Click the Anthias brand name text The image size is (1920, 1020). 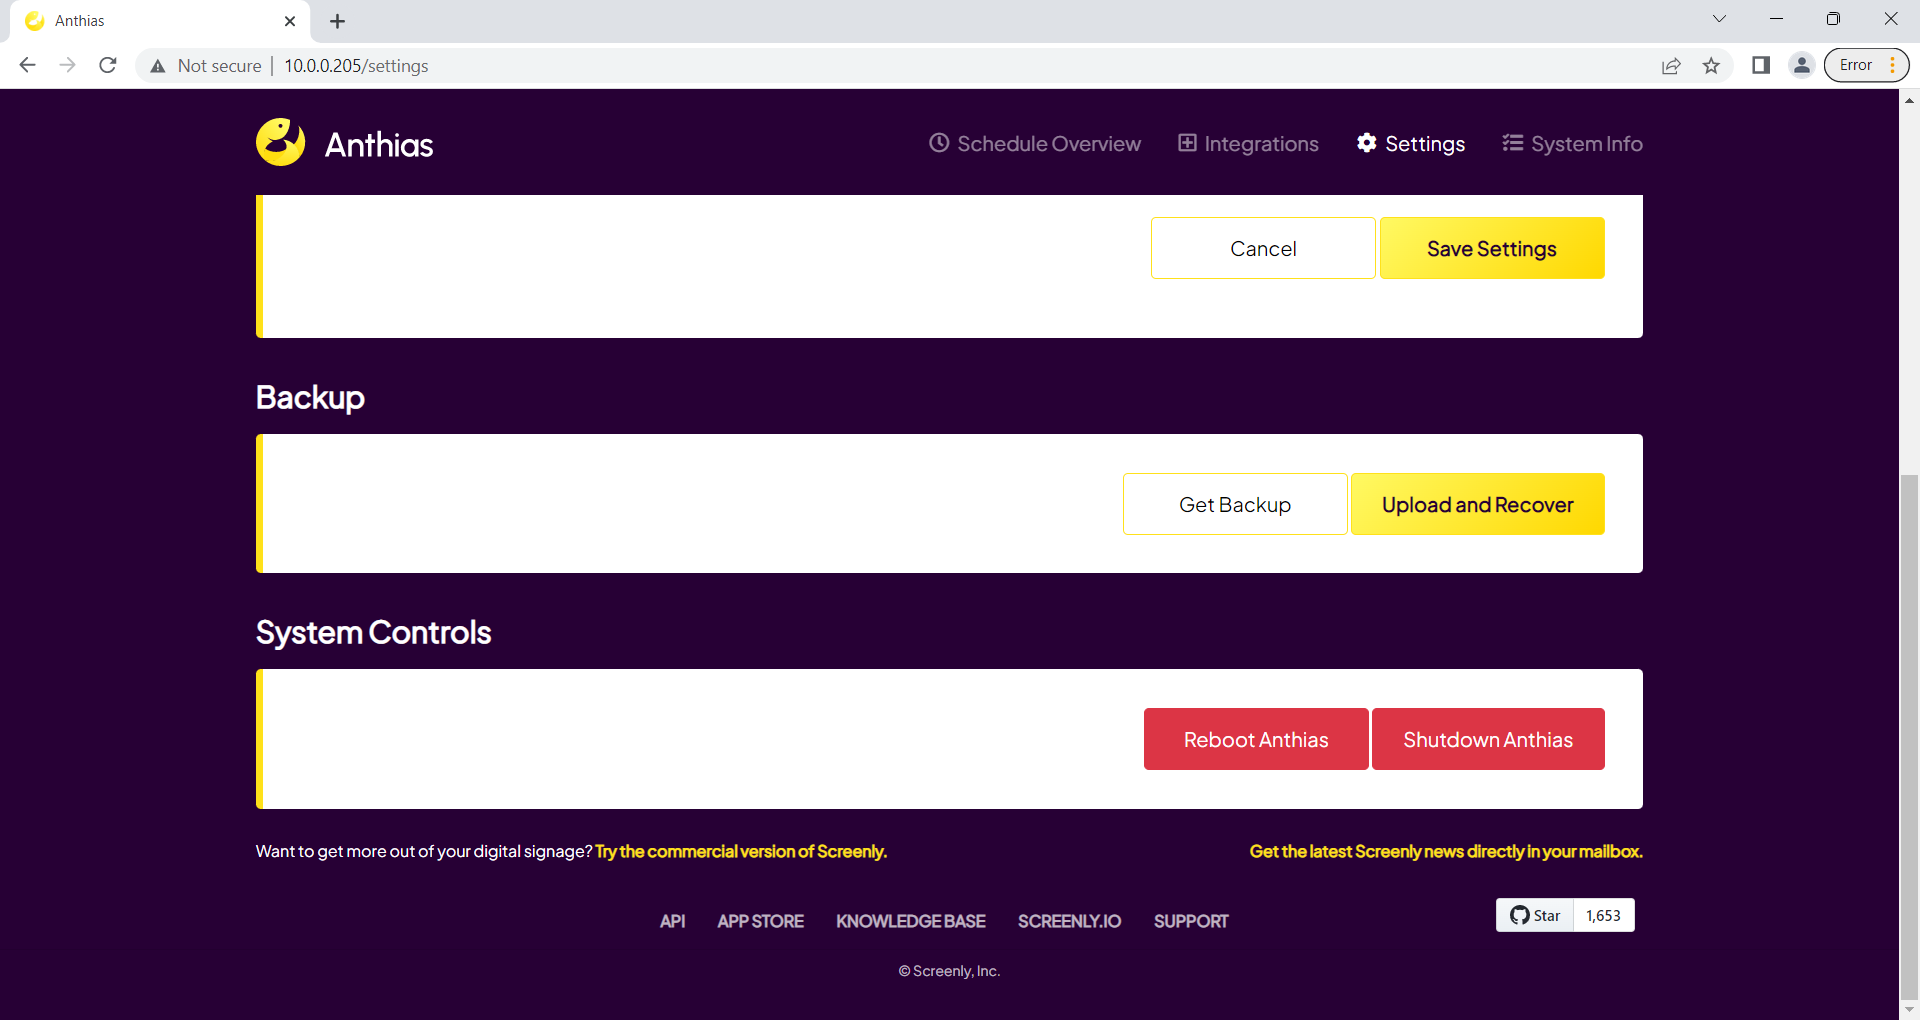[x=379, y=145]
